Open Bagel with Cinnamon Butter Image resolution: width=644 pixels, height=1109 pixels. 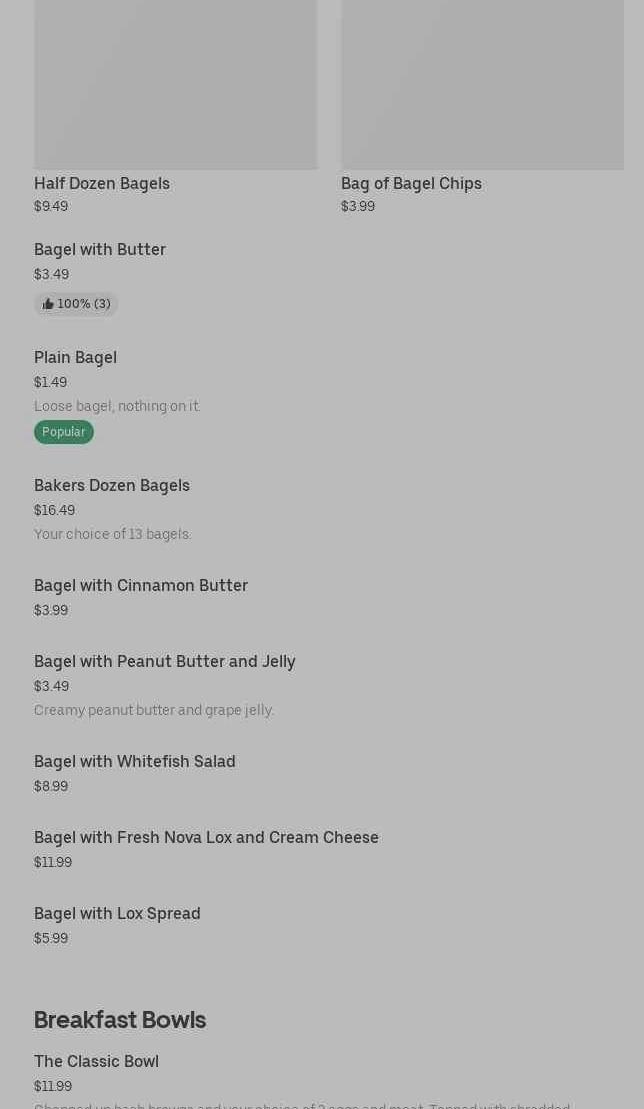[x=141, y=585]
